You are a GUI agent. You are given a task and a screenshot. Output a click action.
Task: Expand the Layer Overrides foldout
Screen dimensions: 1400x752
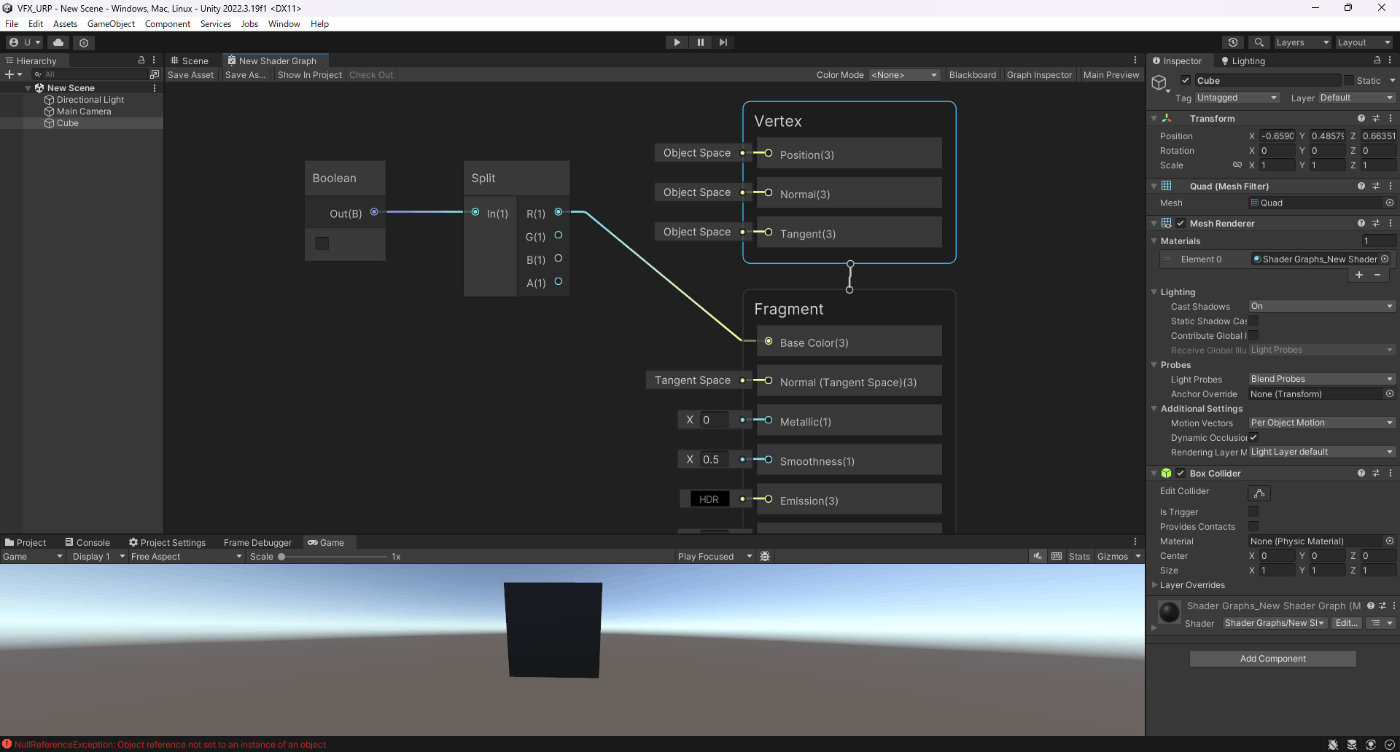click(1156, 585)
